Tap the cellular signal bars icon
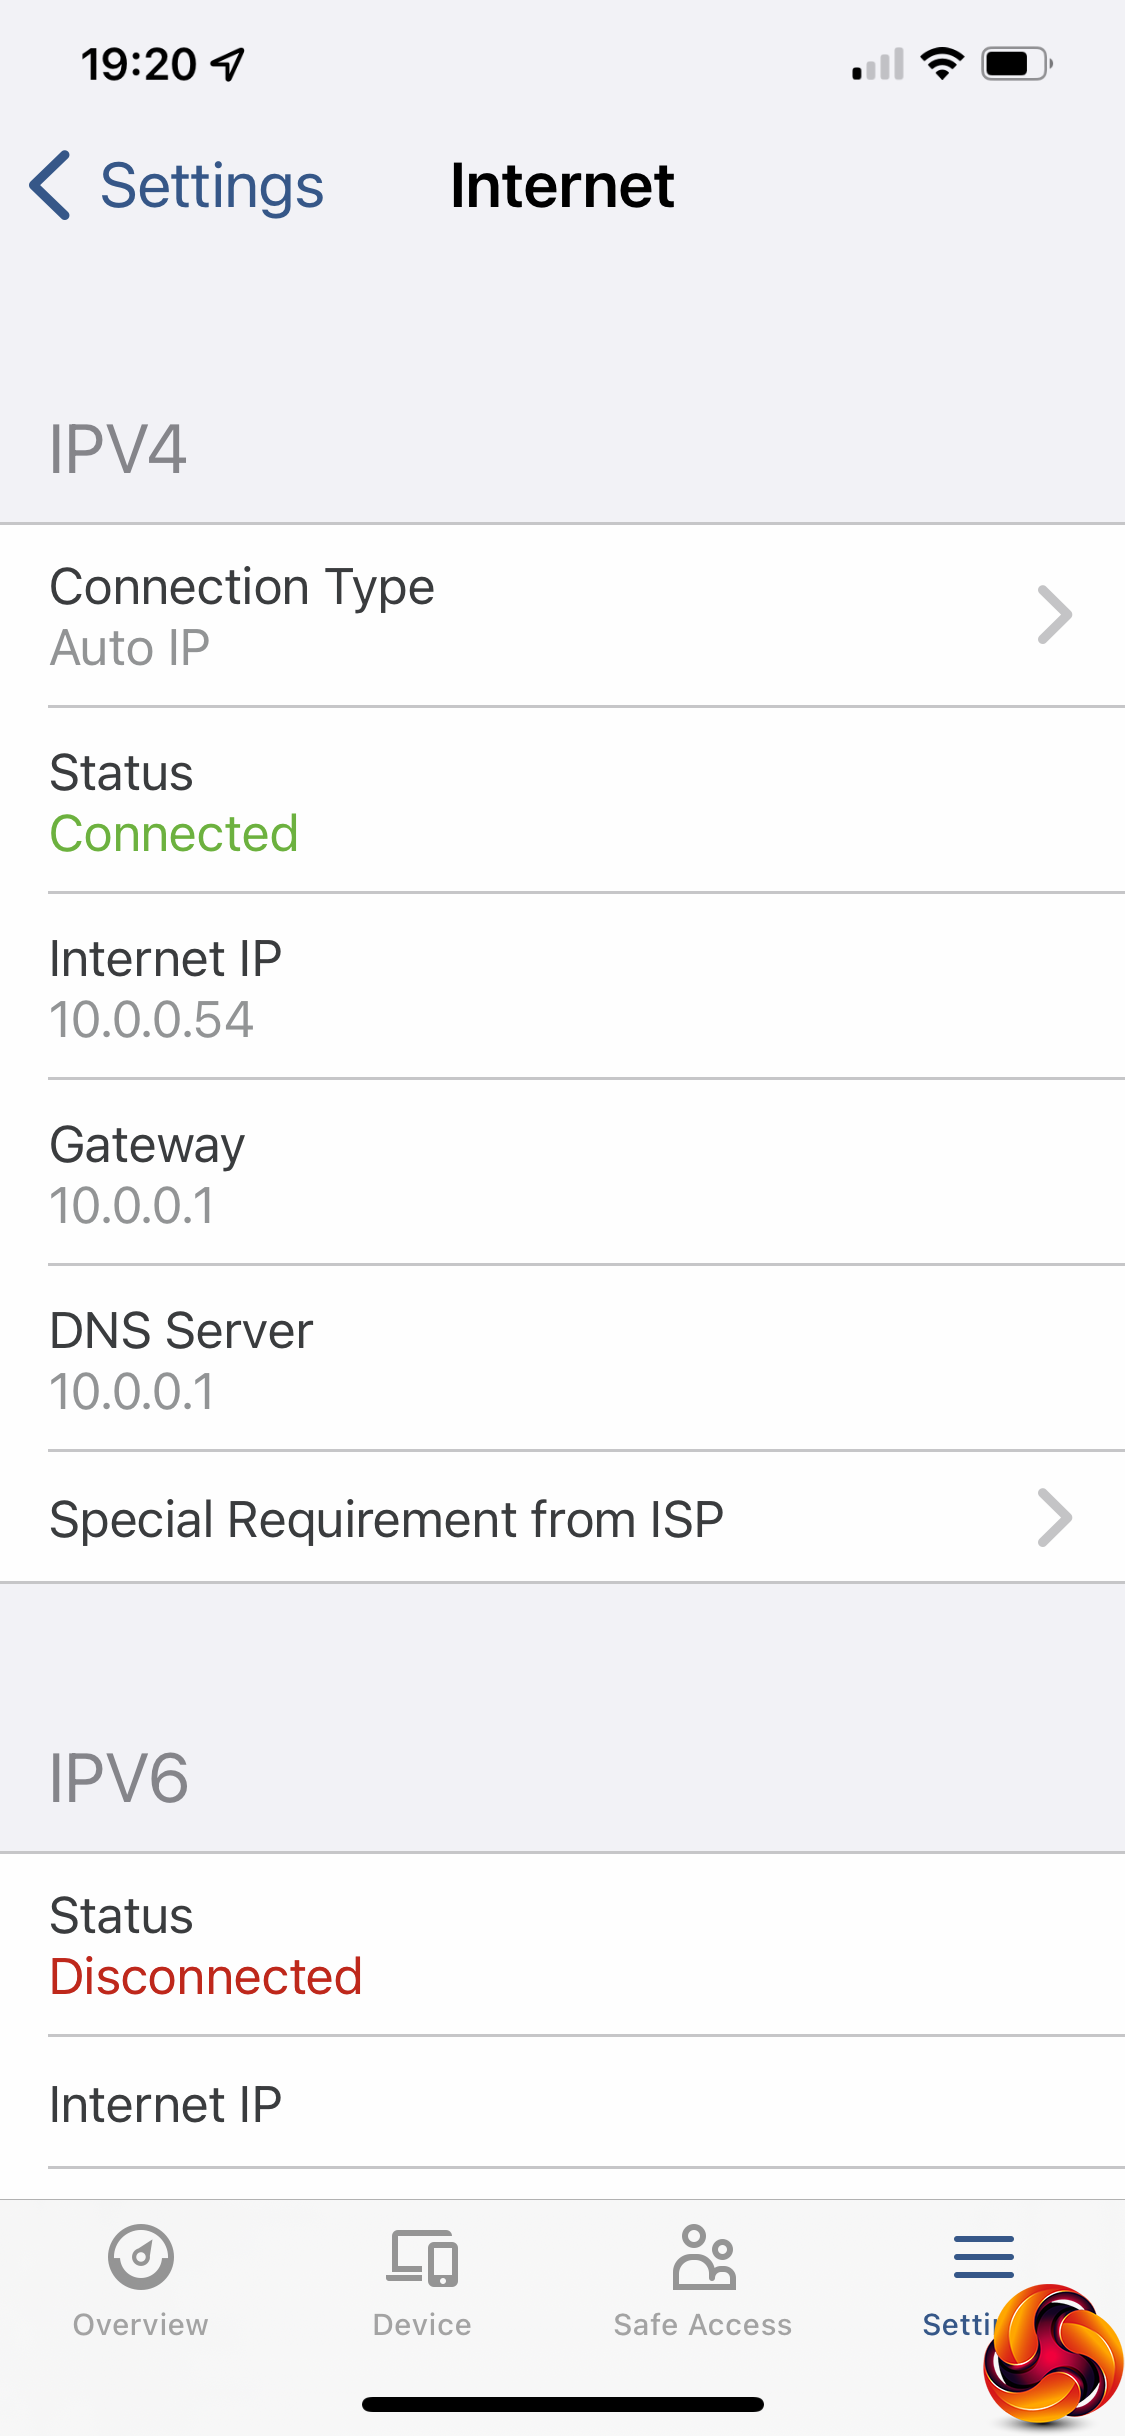 878,64
